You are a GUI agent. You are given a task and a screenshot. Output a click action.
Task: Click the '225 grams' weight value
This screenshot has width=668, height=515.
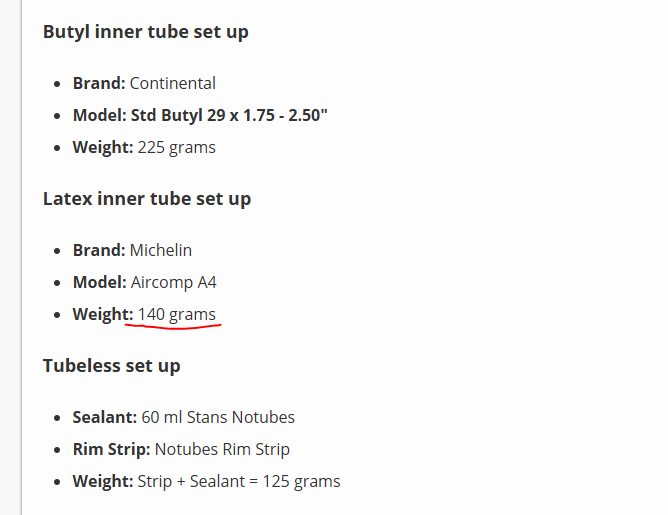[x=176, y=148]
